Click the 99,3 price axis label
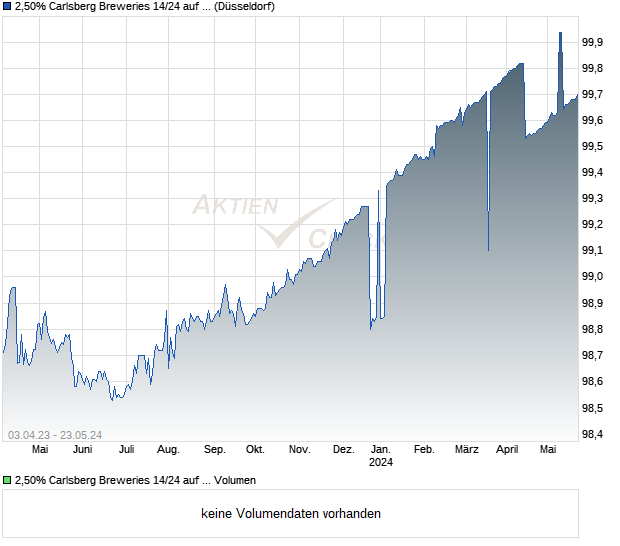The image size is (620, 546). [592, 198]
